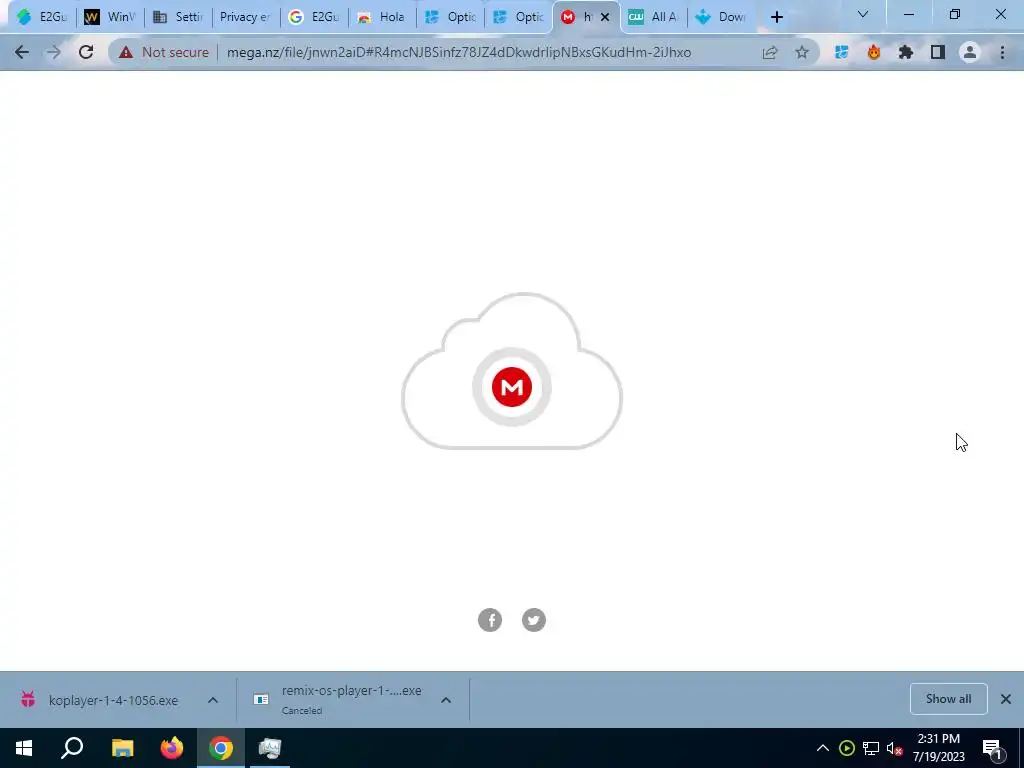Open the tab search dropdown
The height and width of the screenshot is (768, 1024).
point(863,14)
